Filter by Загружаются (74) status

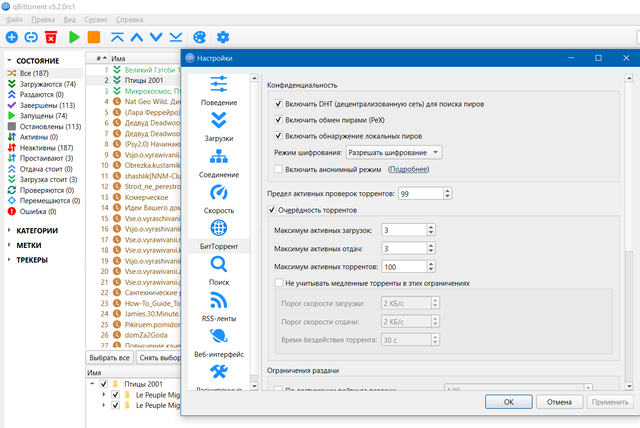coord(48,84)
